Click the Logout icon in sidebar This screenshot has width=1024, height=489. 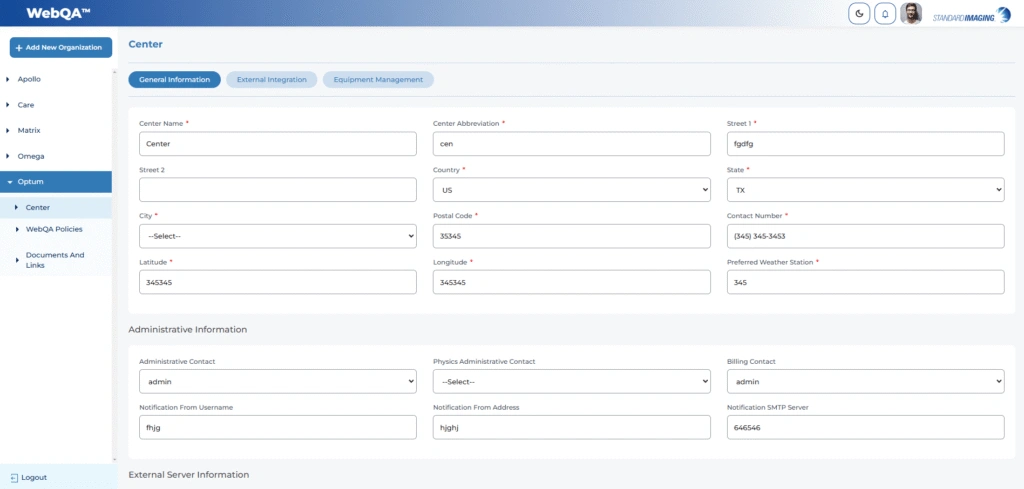coord(14,477)
